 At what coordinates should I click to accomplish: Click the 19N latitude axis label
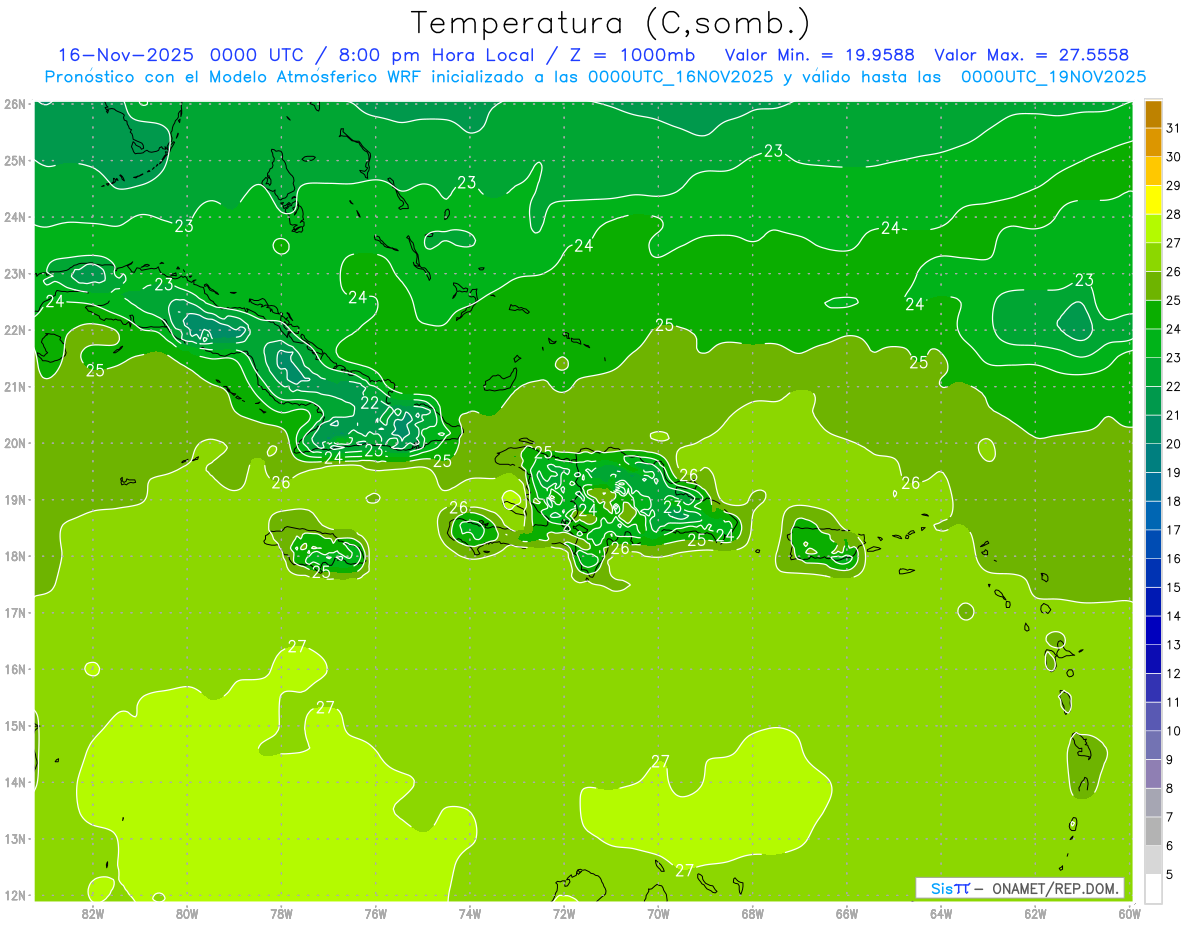click(15, 500)
